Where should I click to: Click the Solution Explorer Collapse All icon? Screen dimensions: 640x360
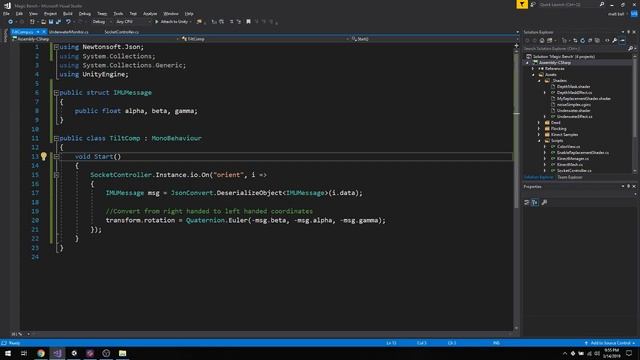tap(590, 40)
